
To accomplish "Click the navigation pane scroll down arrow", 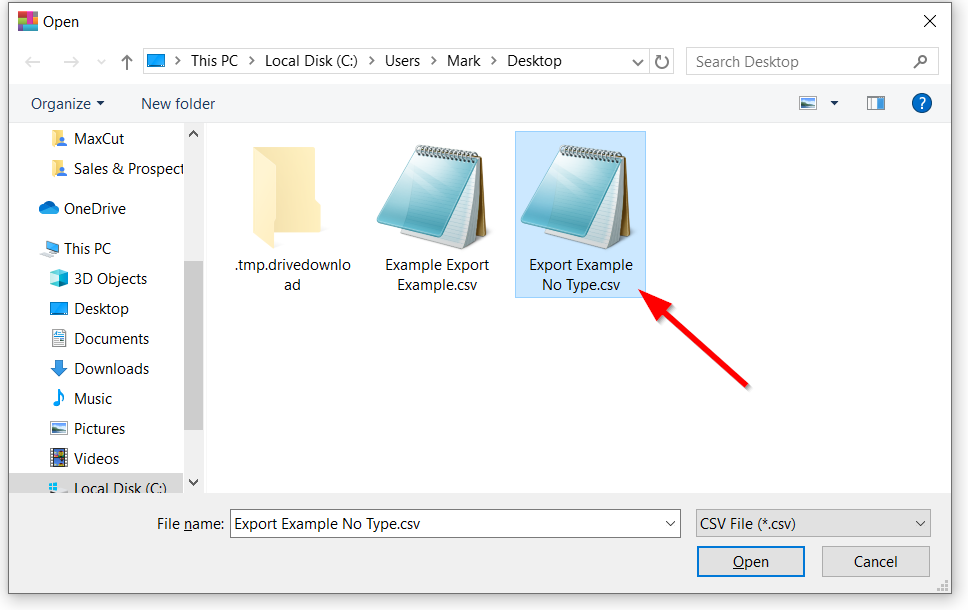I will coord(193,483).
